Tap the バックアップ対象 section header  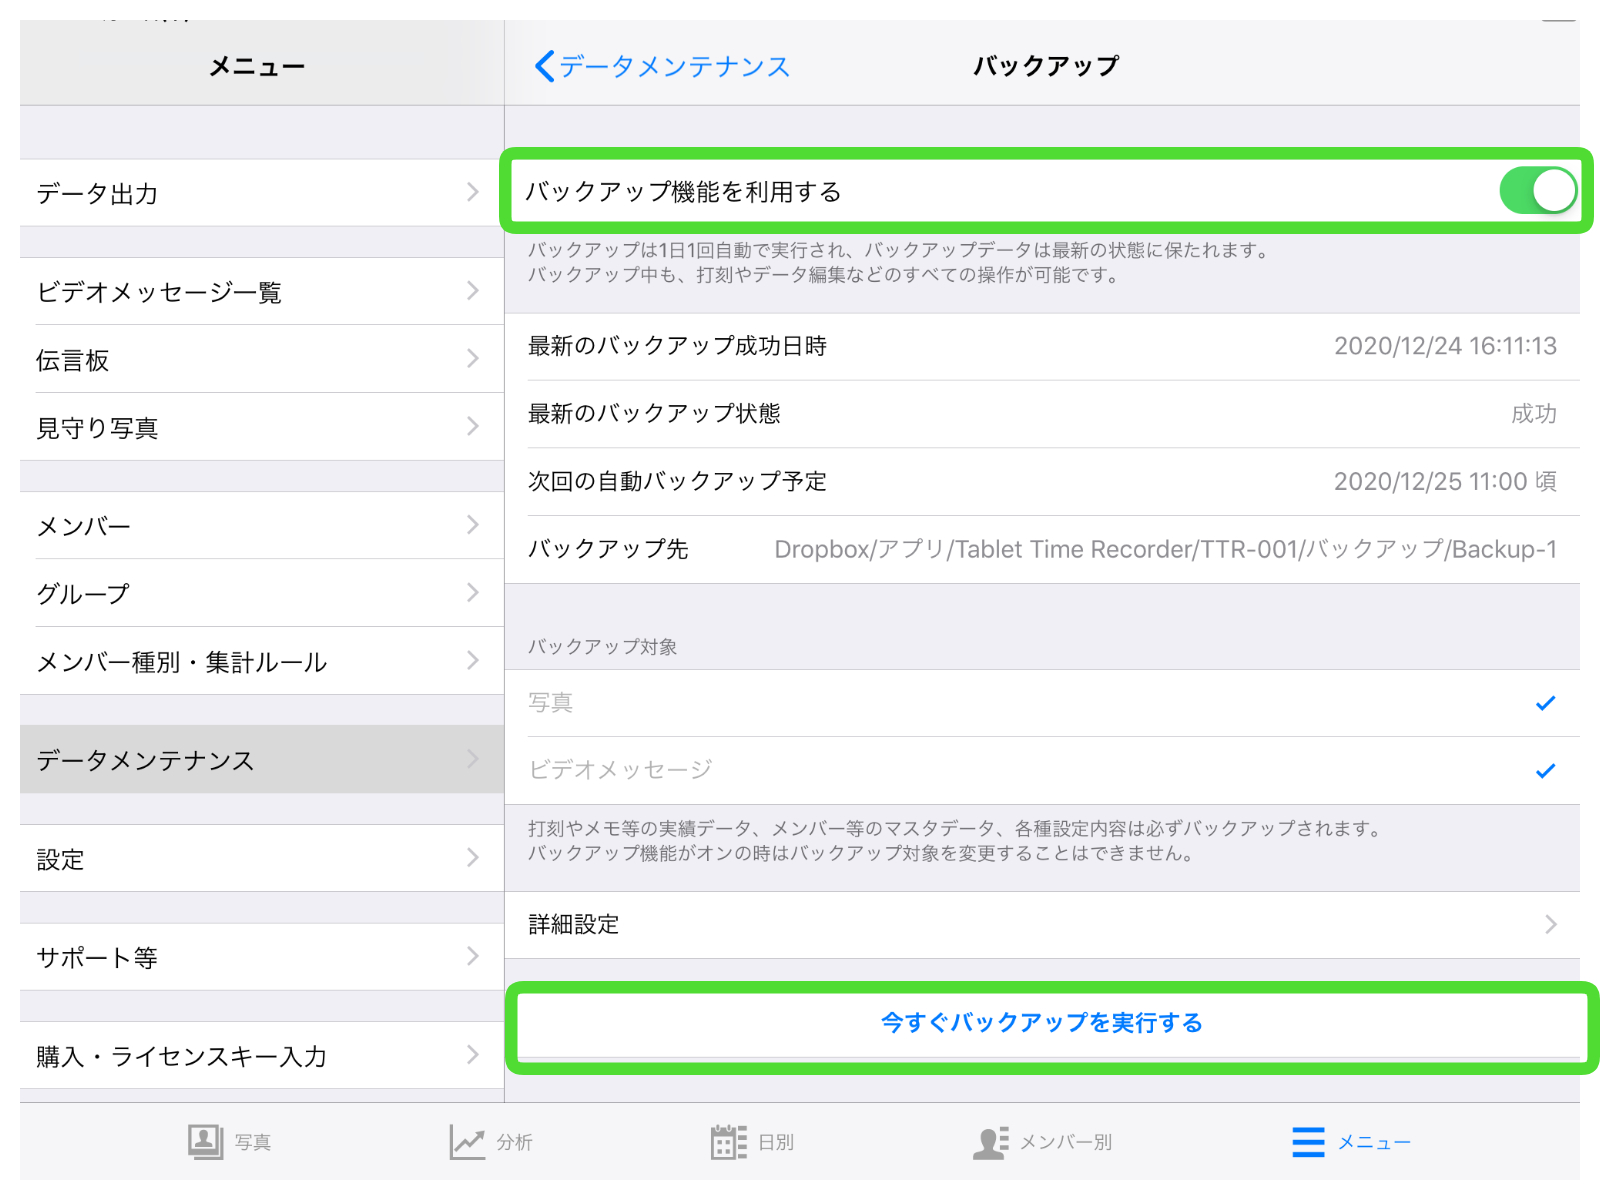602,647
